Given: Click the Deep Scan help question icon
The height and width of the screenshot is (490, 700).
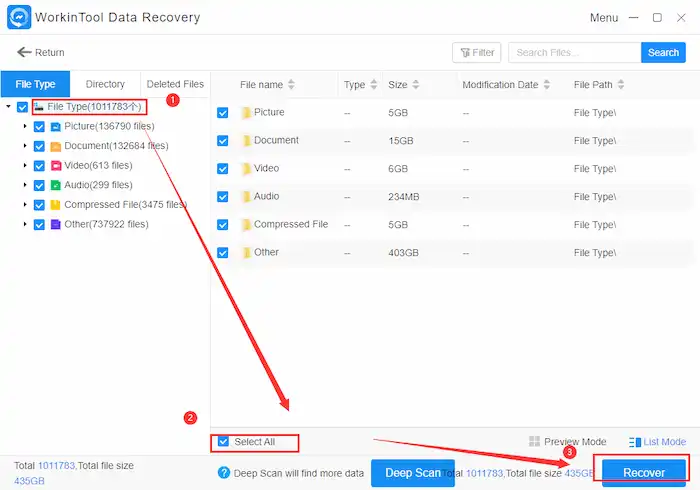Looking at the screenshot, I should (x=224, y=473).
